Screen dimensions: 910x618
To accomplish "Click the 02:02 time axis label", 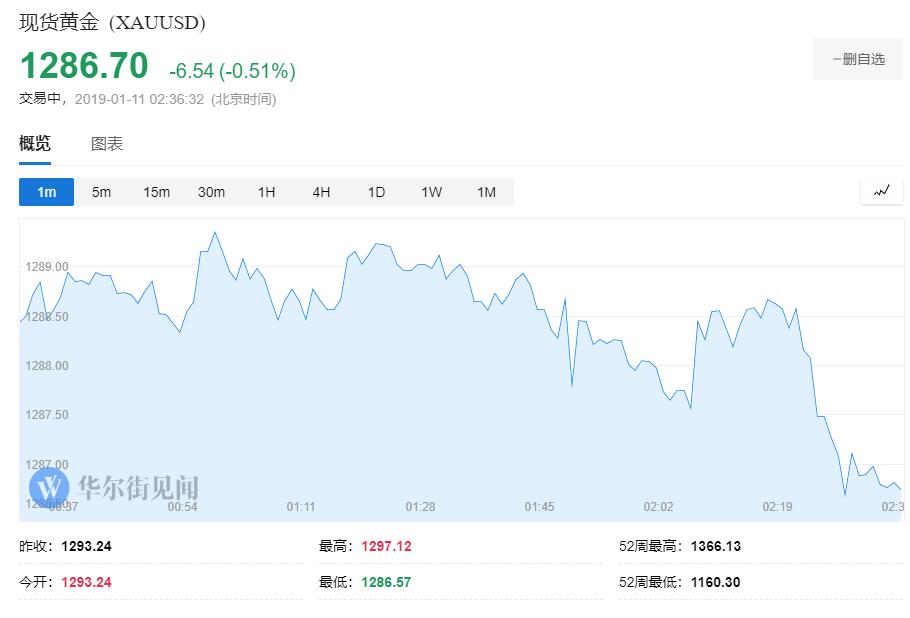I will (658, 507).
